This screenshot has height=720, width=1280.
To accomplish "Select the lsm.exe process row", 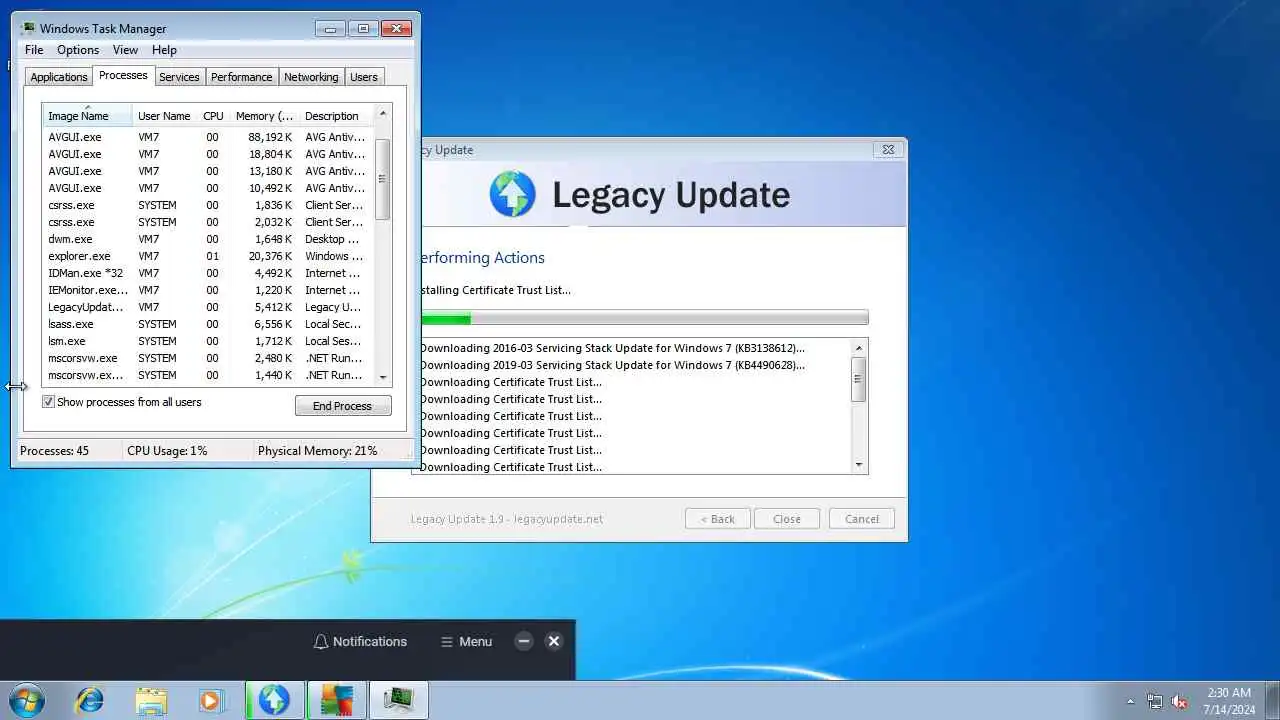I will coord(208,341).
